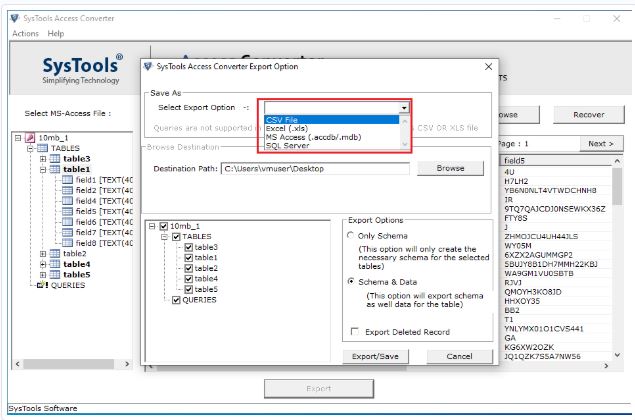Viewport: 635px width, 420px height.
Task: Click right arrow of left tree scrollbar
Action: [x=127, y=364]
